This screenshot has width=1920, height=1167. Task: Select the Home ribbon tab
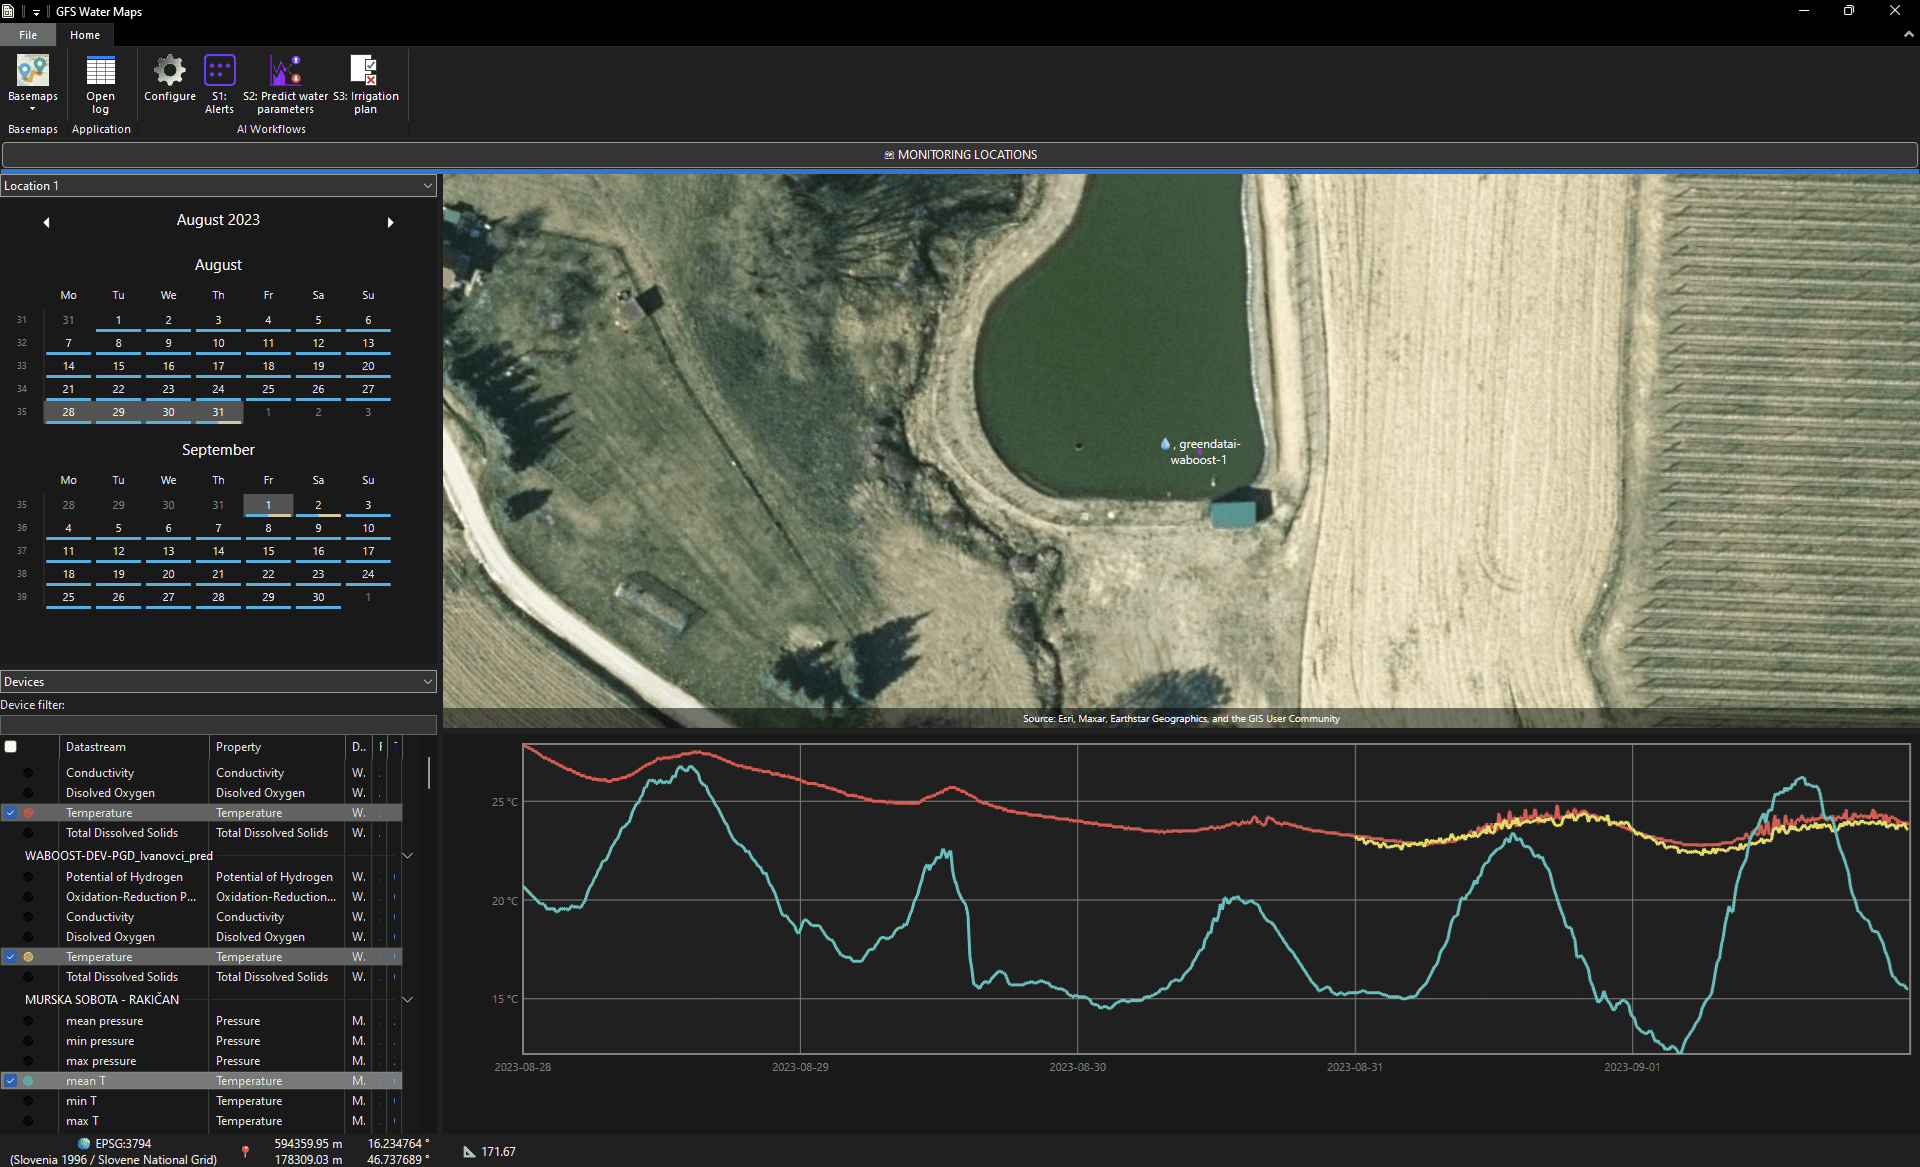click(x=85, y=35)
